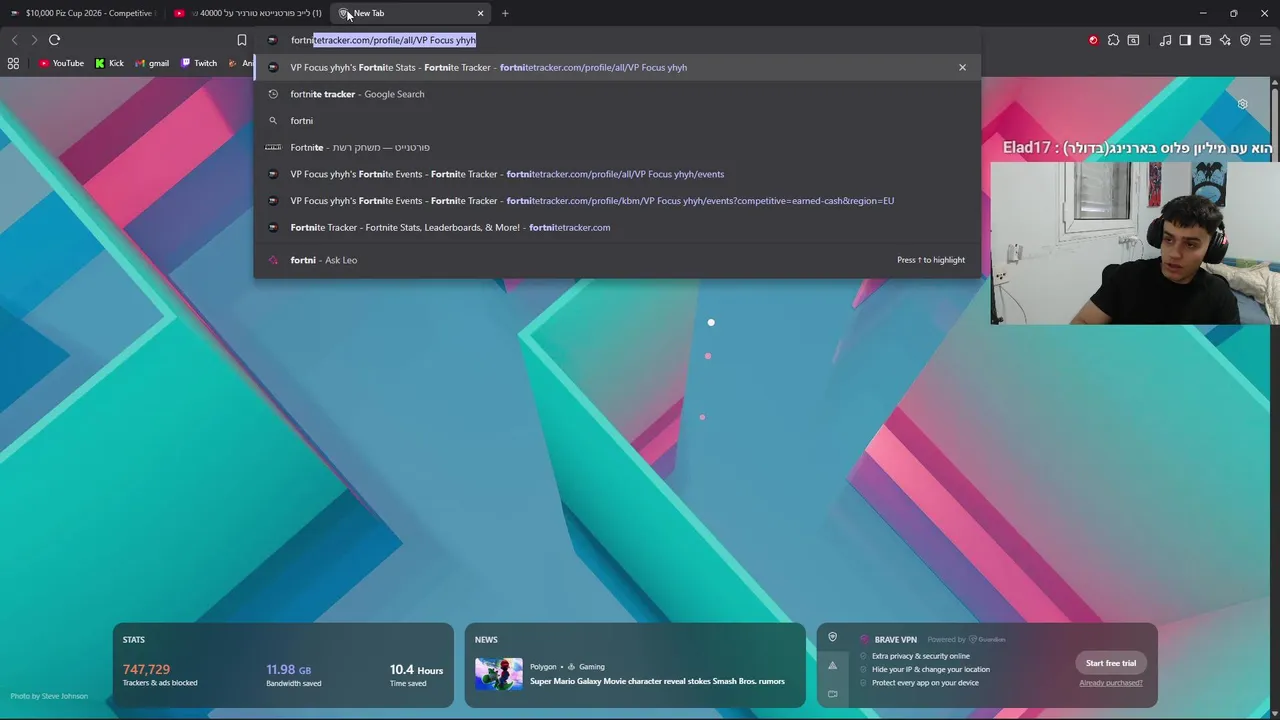This screenshot has width=1280, height=720.
Task: Toggle the sidebar panel icon
Action: [x=1185, y=40]
